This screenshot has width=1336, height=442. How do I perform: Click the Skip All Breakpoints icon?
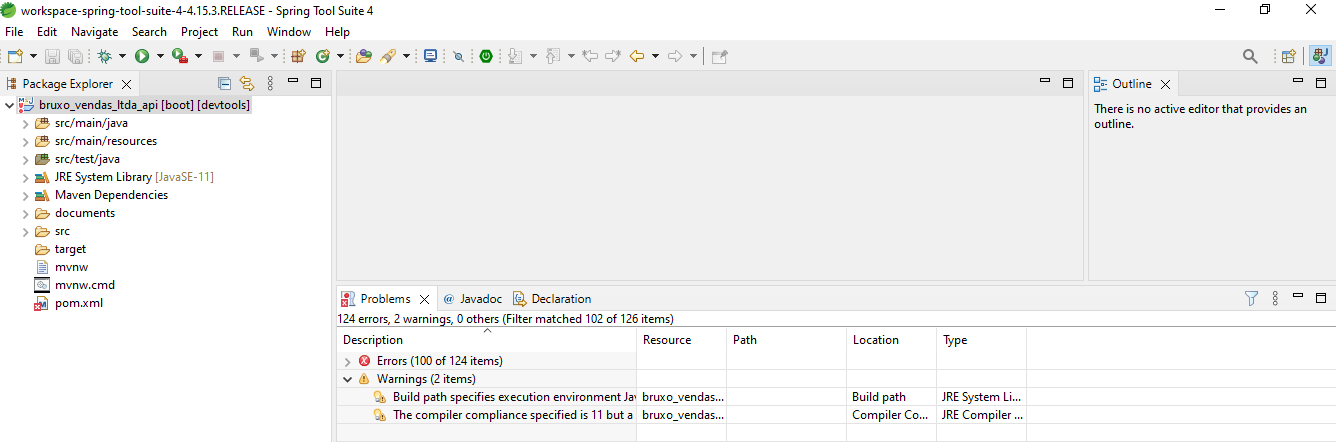click(x=458, y=56)
